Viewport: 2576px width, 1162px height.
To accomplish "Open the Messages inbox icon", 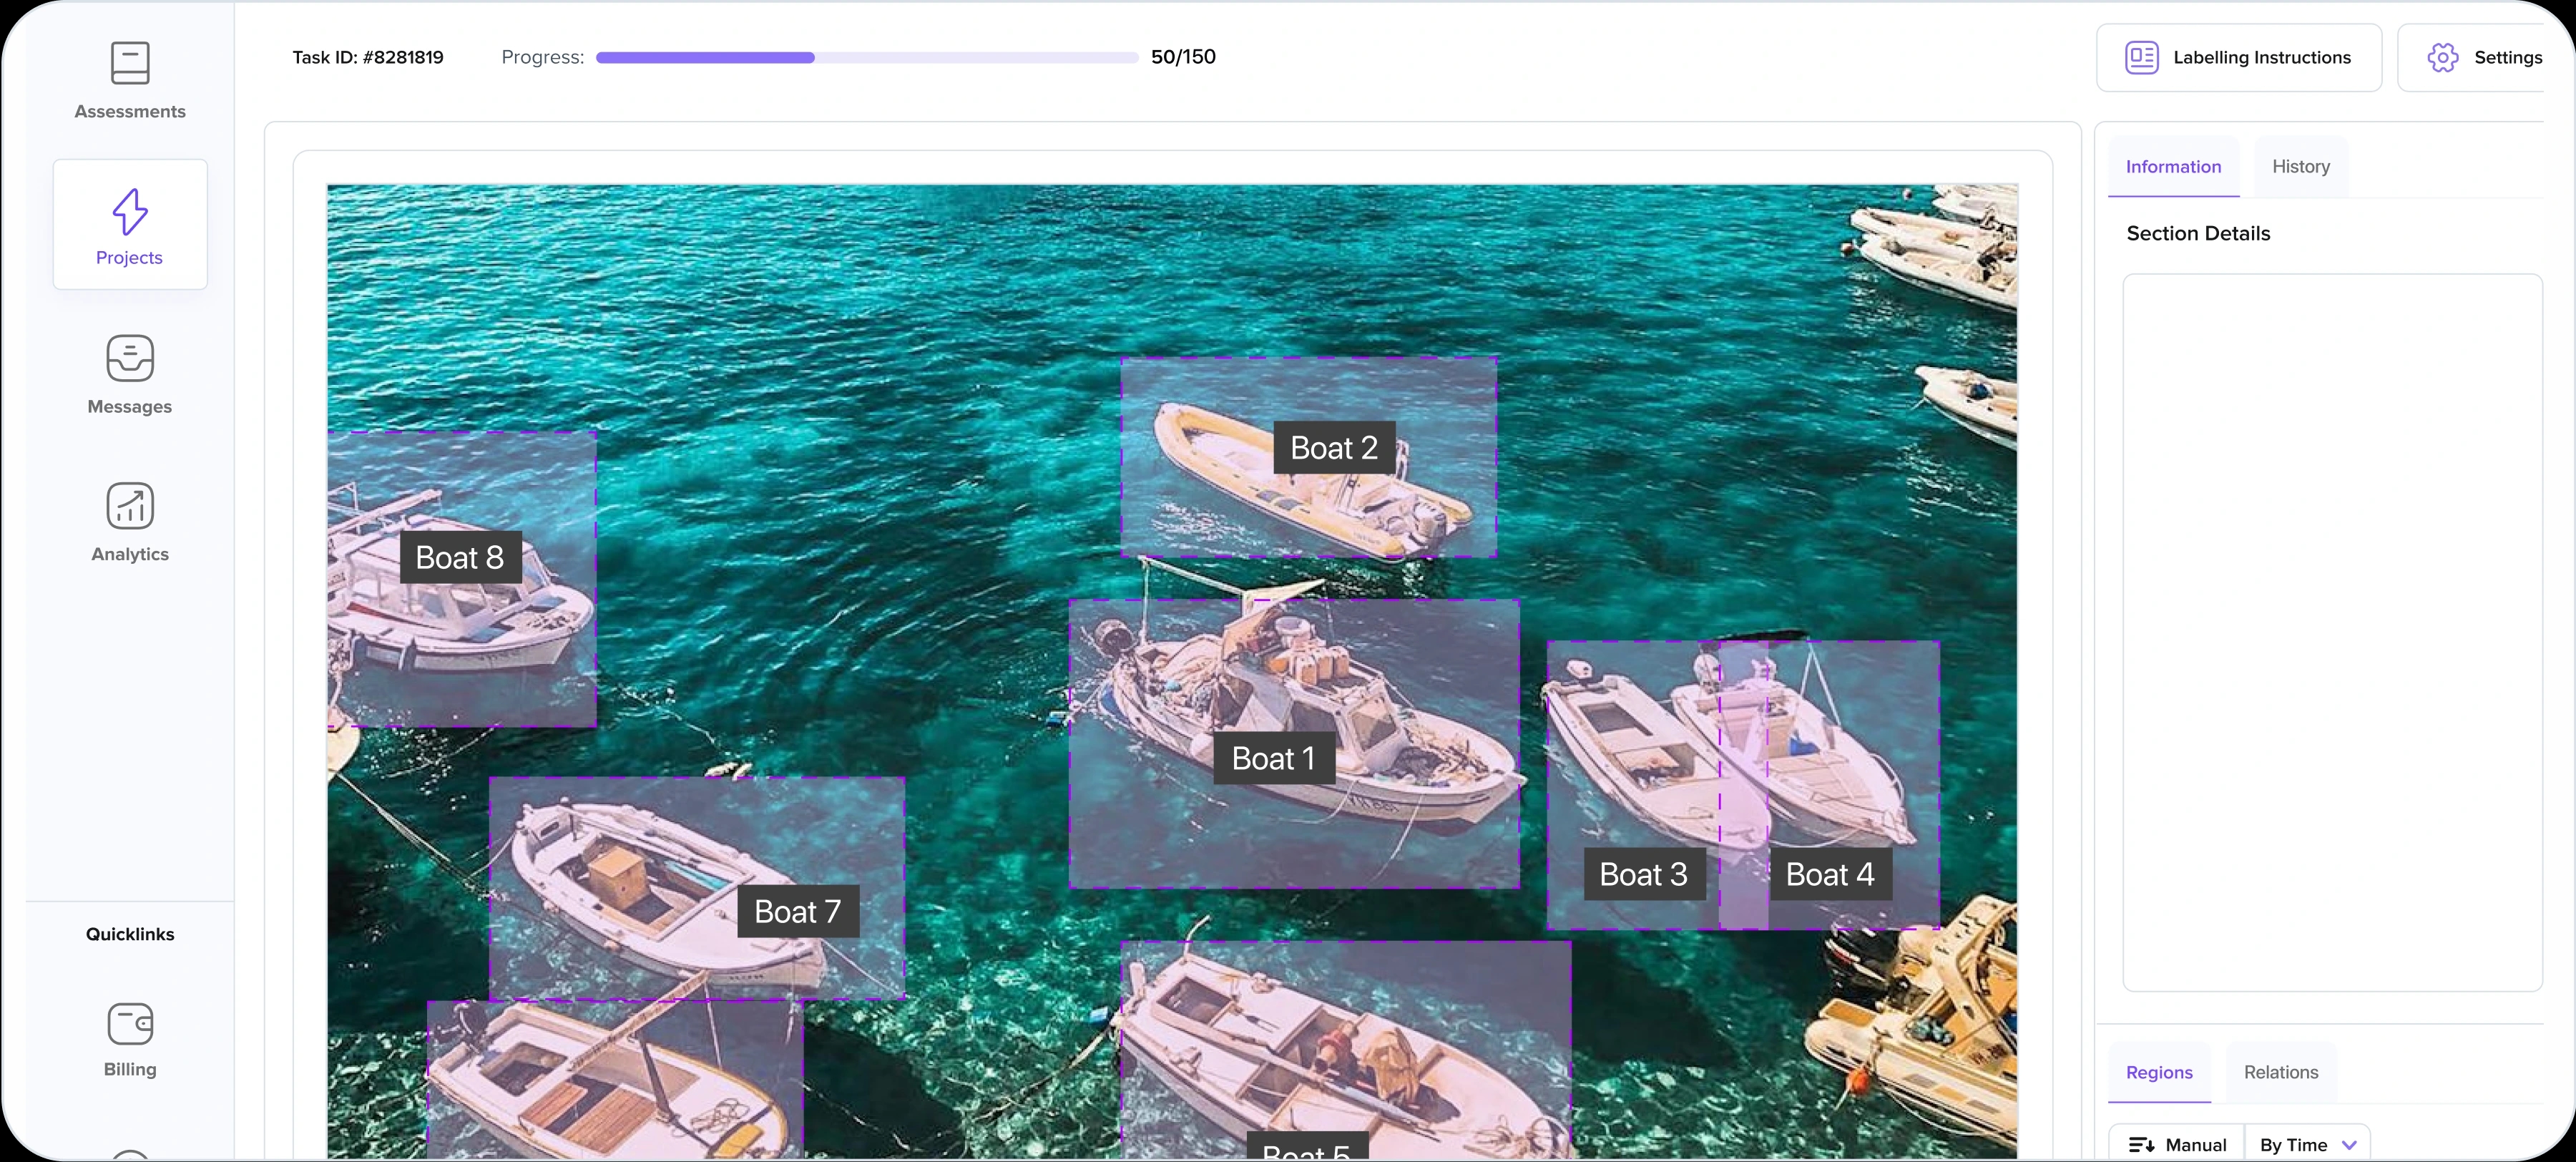I will click(130, 358).
